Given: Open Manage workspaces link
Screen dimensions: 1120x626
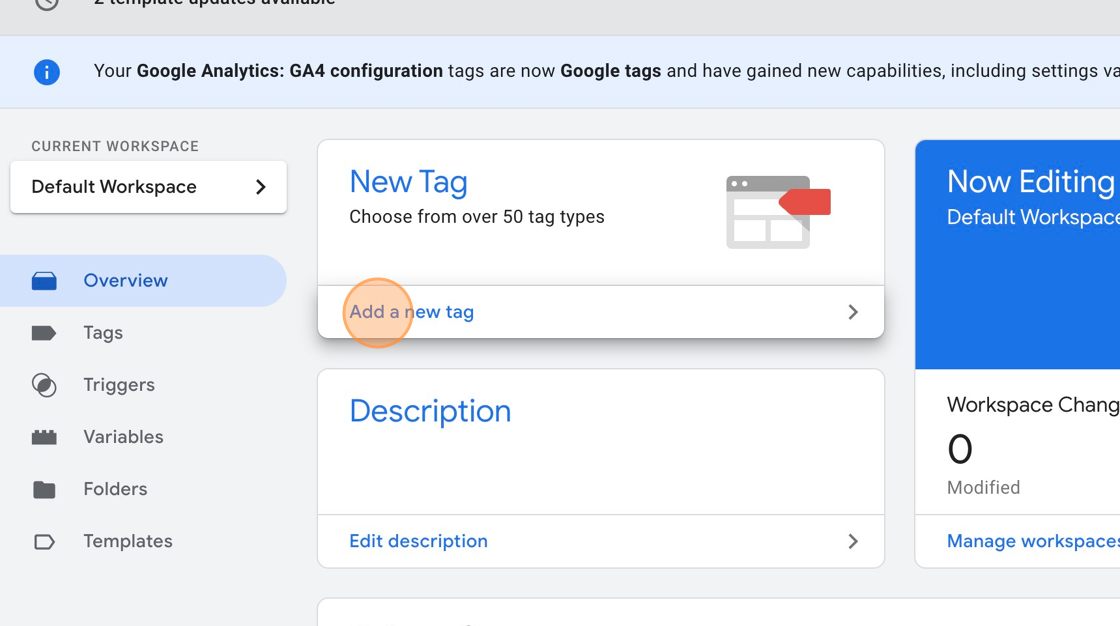Looking at the screenshot, I should (x=1032, y=541).
